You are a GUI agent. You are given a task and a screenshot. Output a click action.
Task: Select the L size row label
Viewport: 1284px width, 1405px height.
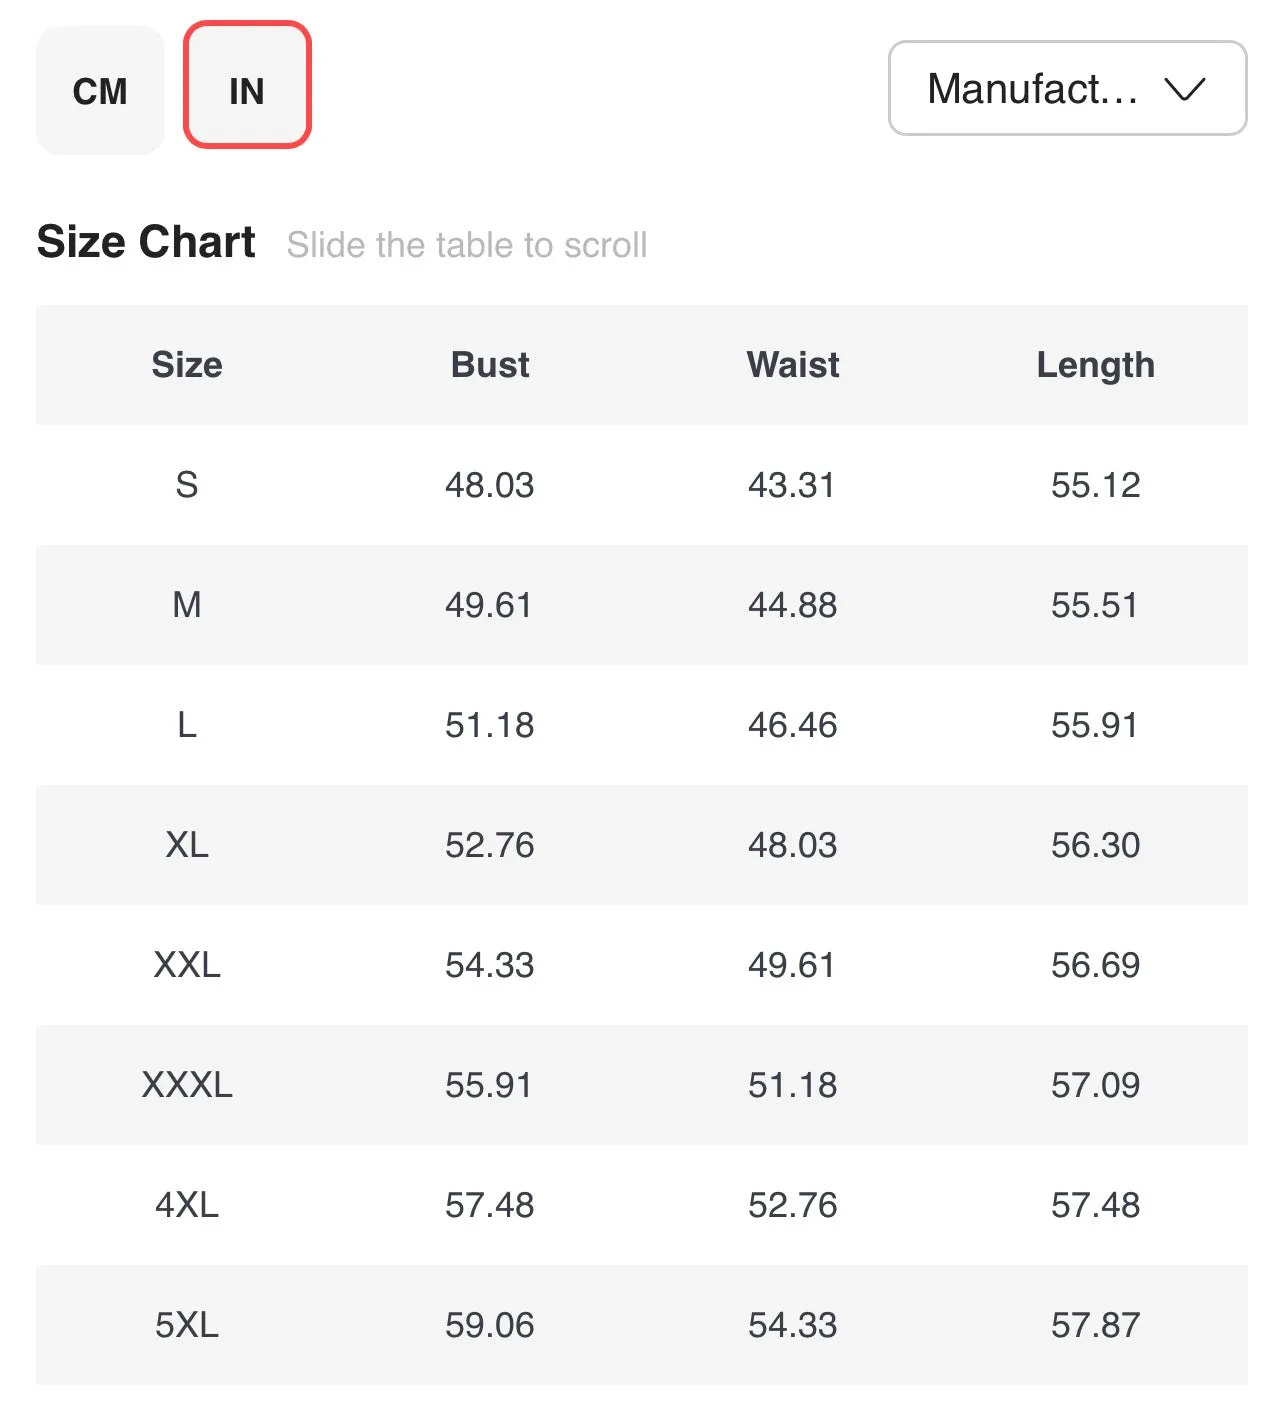pyautogui.click(x=187, y=725)
